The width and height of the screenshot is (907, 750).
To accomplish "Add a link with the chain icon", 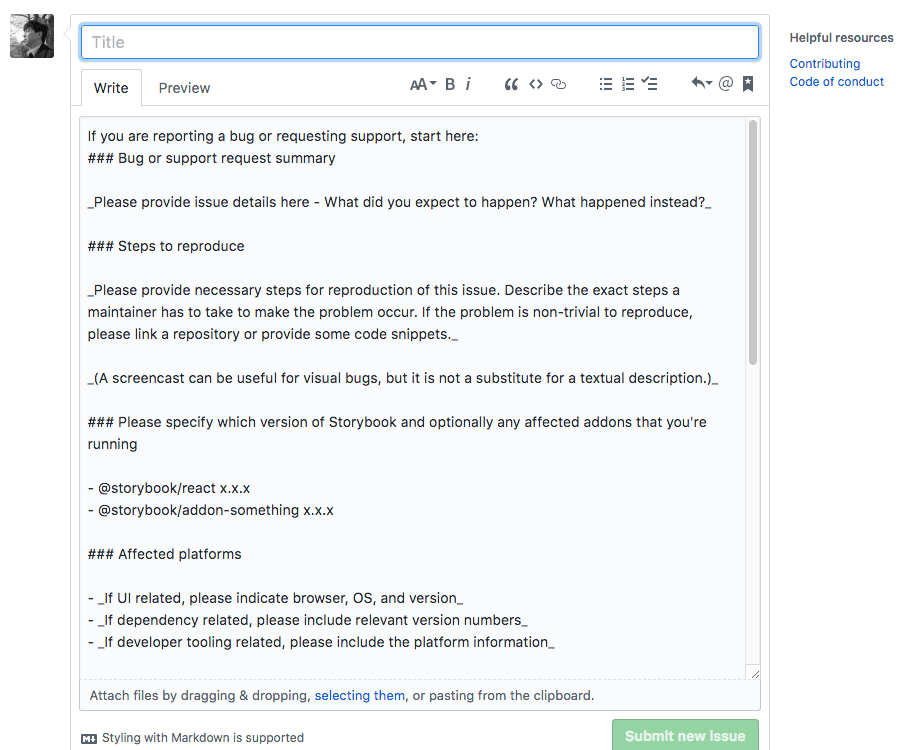I will (x=559, y=85).
